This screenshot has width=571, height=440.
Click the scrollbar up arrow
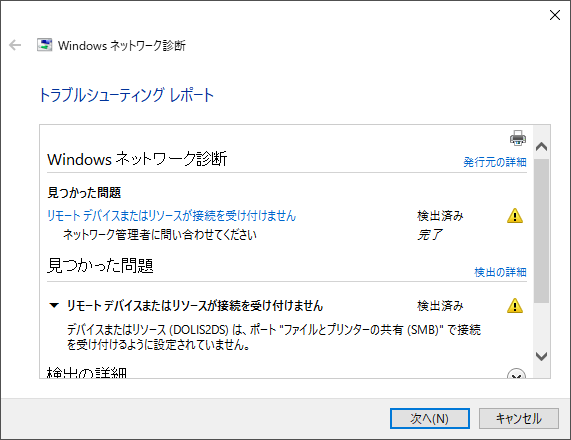(542, 146)
